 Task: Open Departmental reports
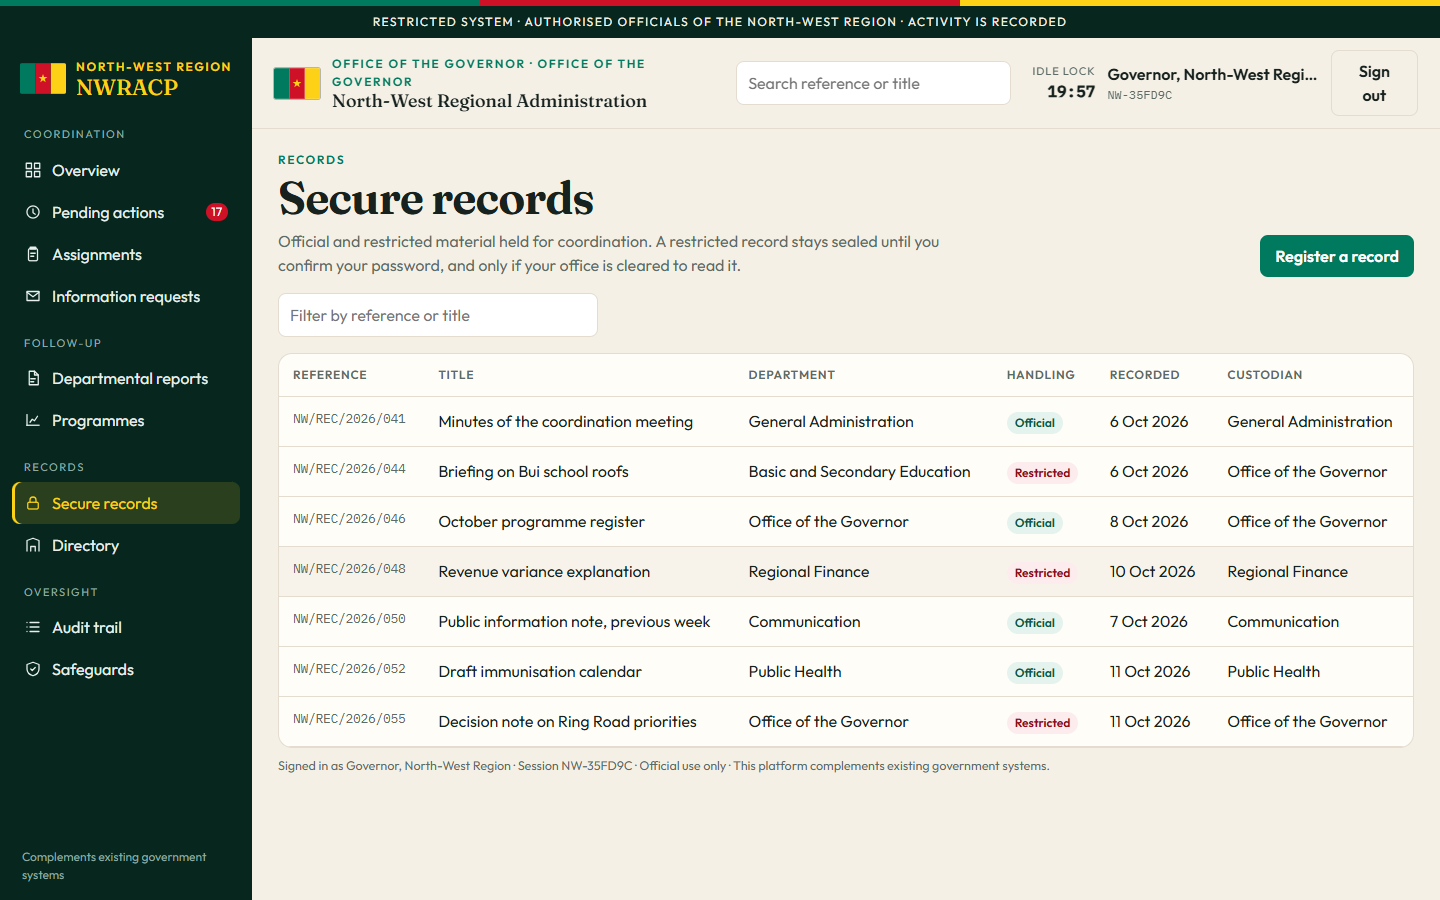pos(126,378)
